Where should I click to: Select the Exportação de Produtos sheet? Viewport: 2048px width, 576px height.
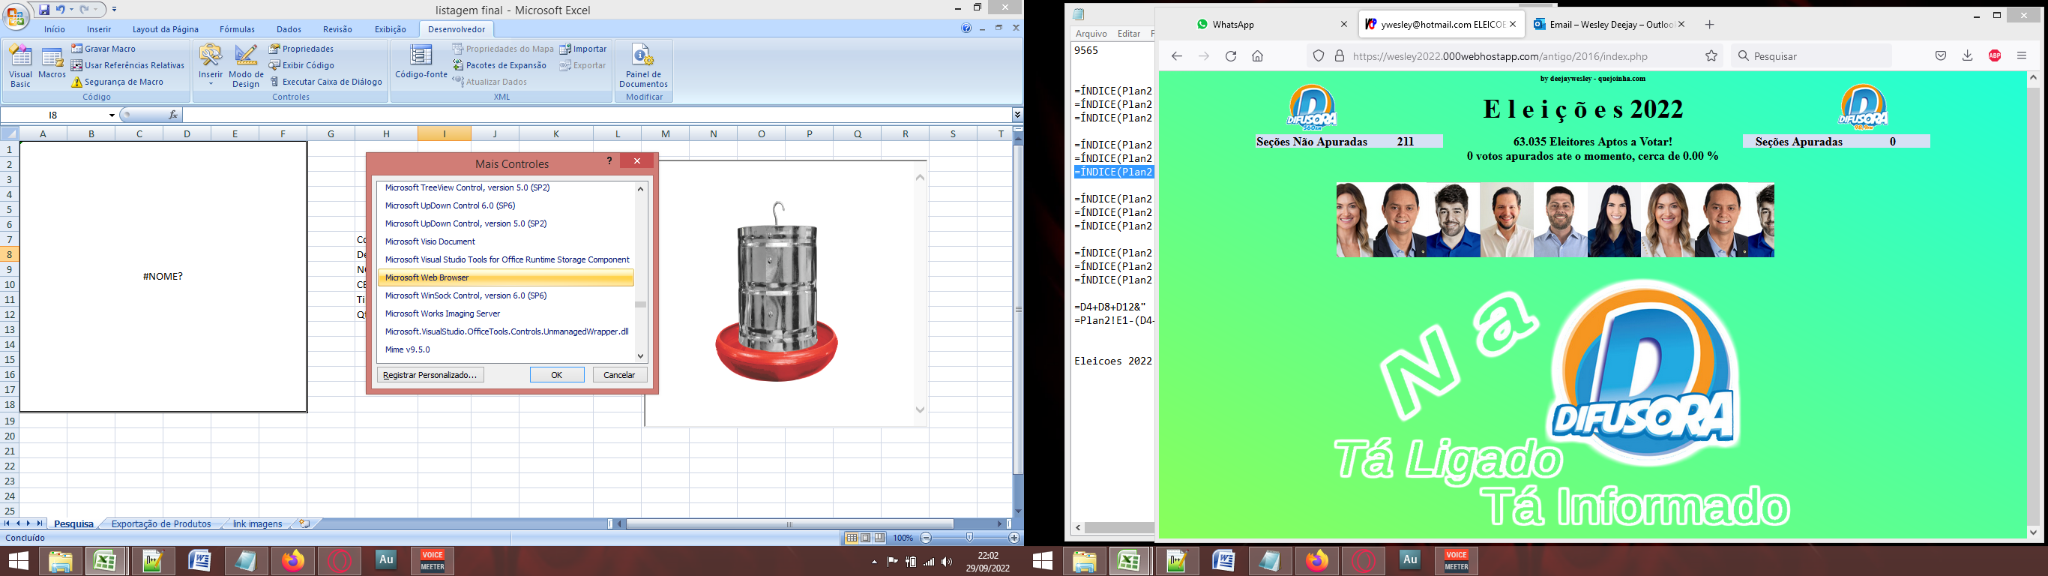(161, 524)
